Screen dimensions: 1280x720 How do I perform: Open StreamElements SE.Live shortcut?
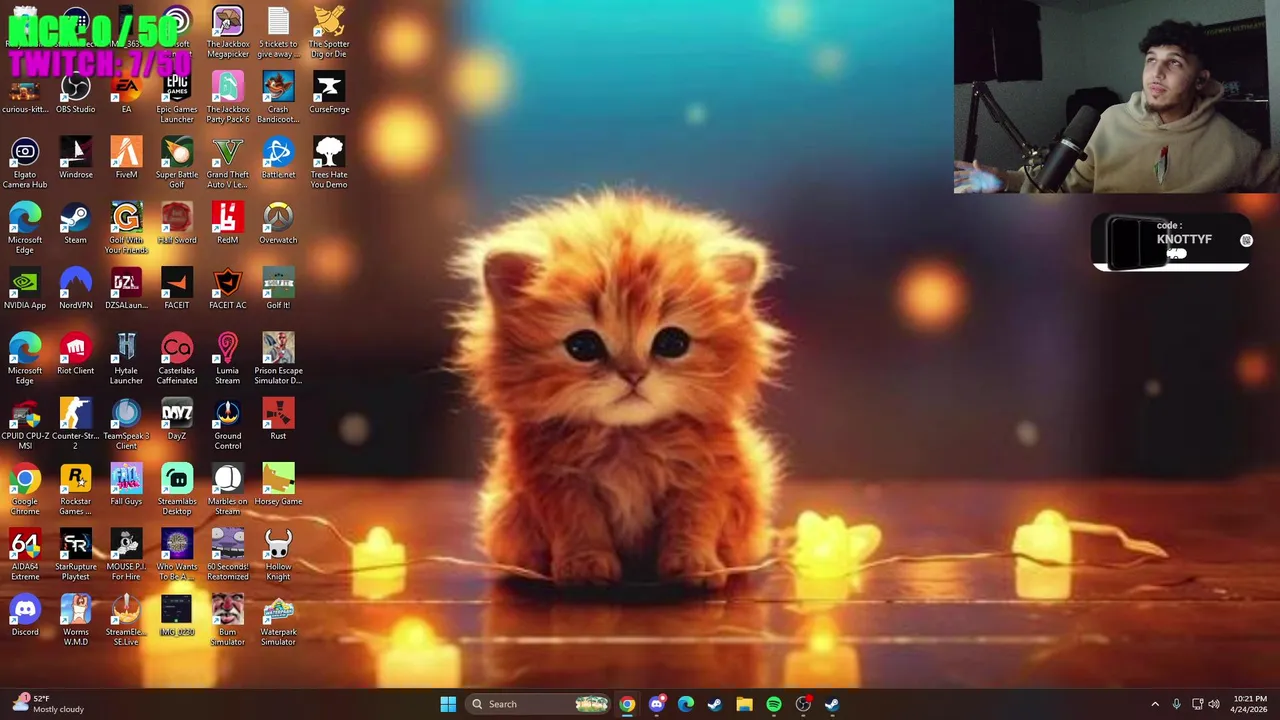coord(126,620)
